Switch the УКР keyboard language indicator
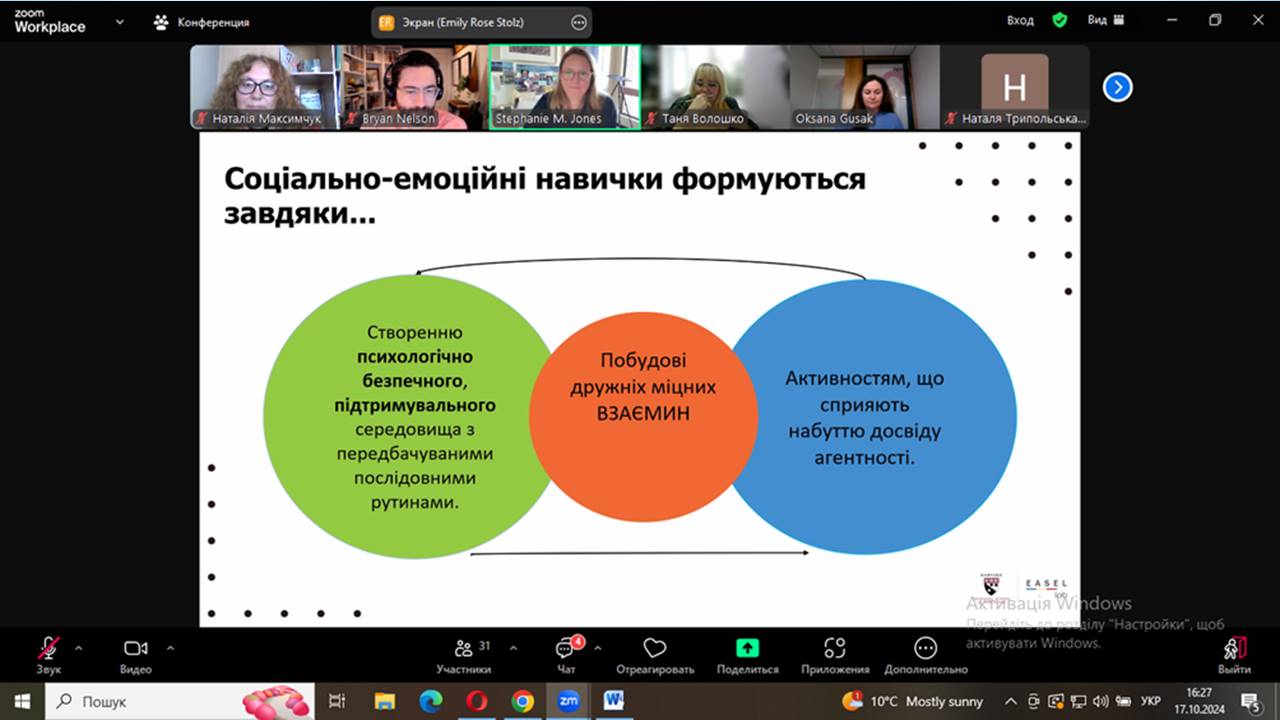 (x=1151, y=701)
